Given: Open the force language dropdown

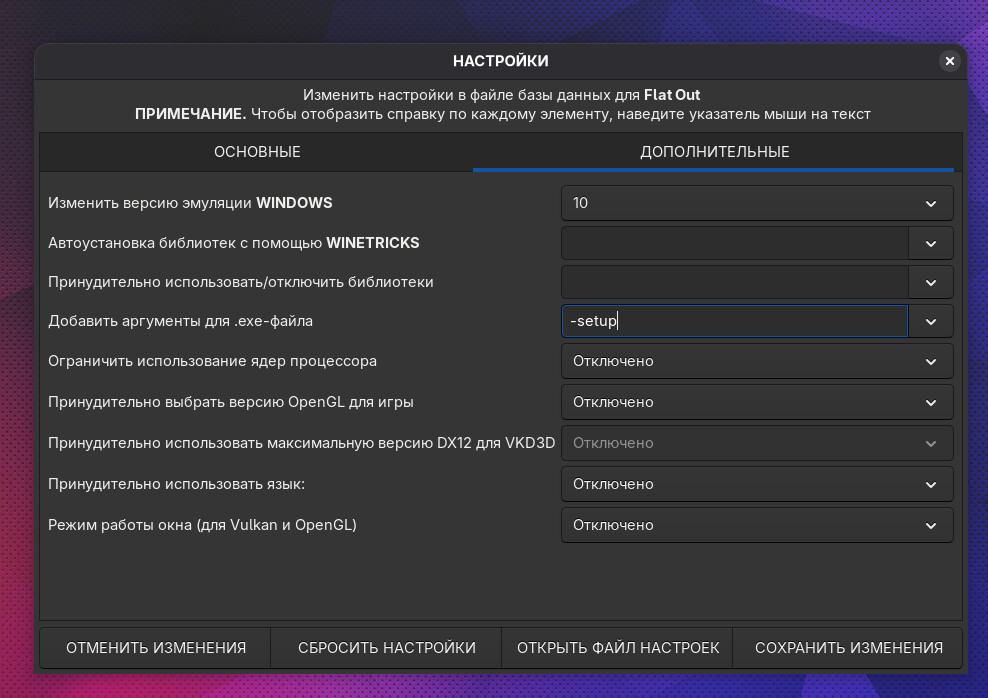Looking at the screenshot, I should click(x=756, y=484).
